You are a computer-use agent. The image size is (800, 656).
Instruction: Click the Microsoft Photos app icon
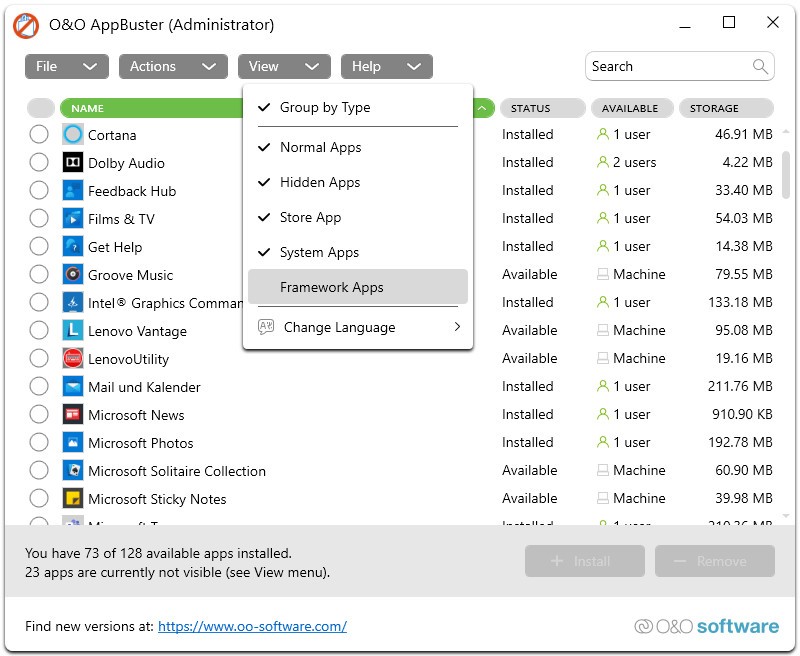pyautogui.click(x=73, y=443)
